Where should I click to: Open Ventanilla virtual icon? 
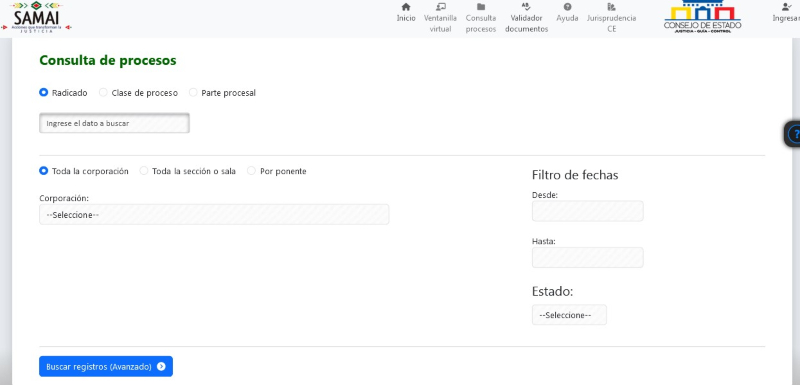click(x=441, y=7)
